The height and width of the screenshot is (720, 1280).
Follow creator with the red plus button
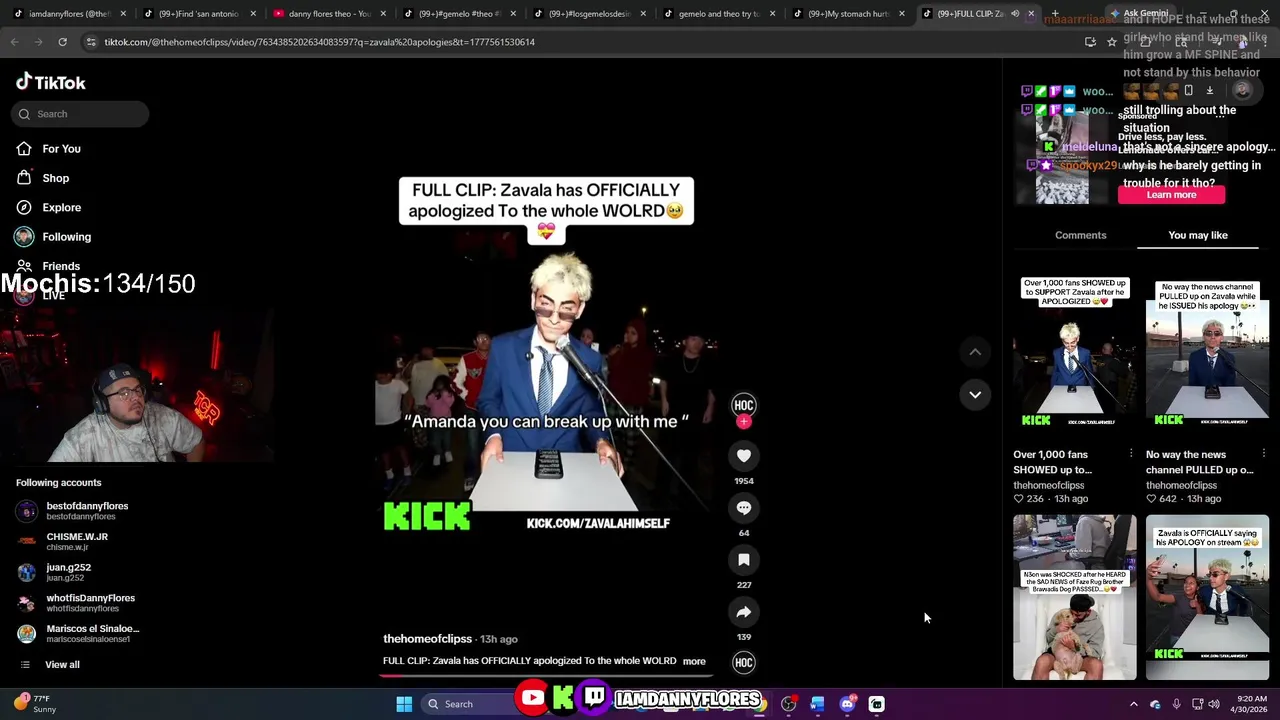point(744,422)
